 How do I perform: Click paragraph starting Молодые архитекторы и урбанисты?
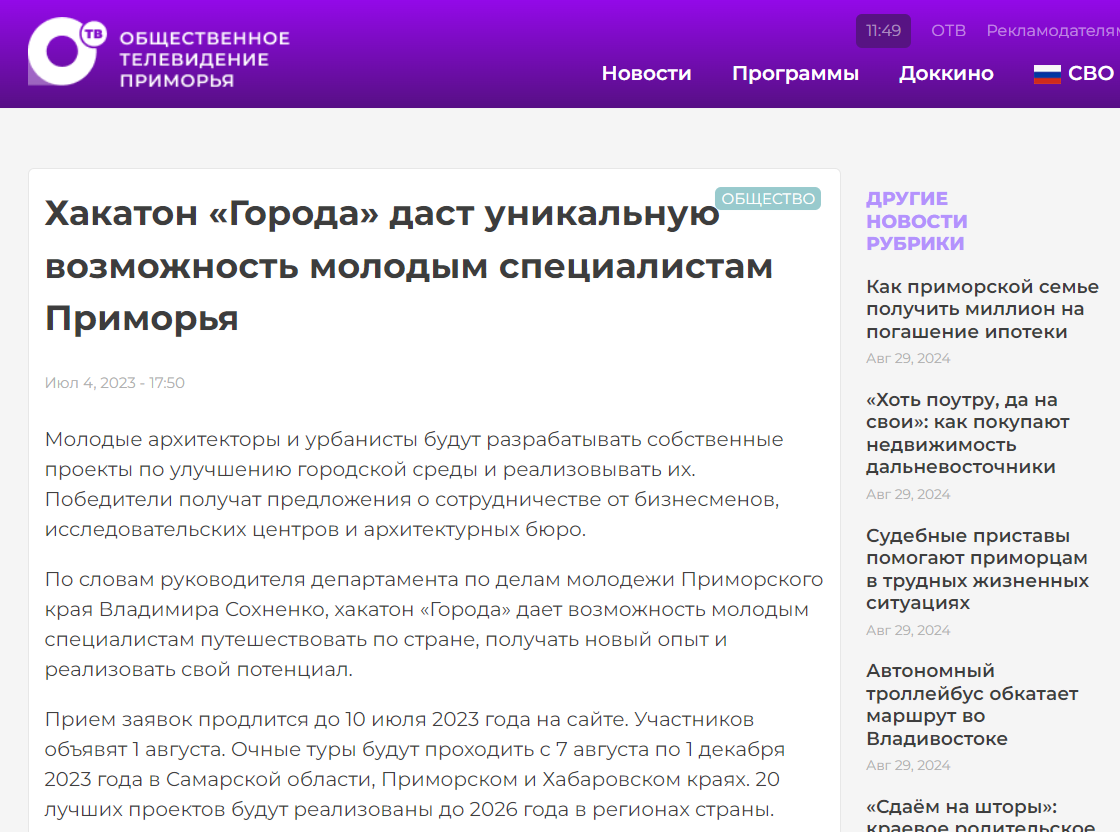tap(414, 484)
